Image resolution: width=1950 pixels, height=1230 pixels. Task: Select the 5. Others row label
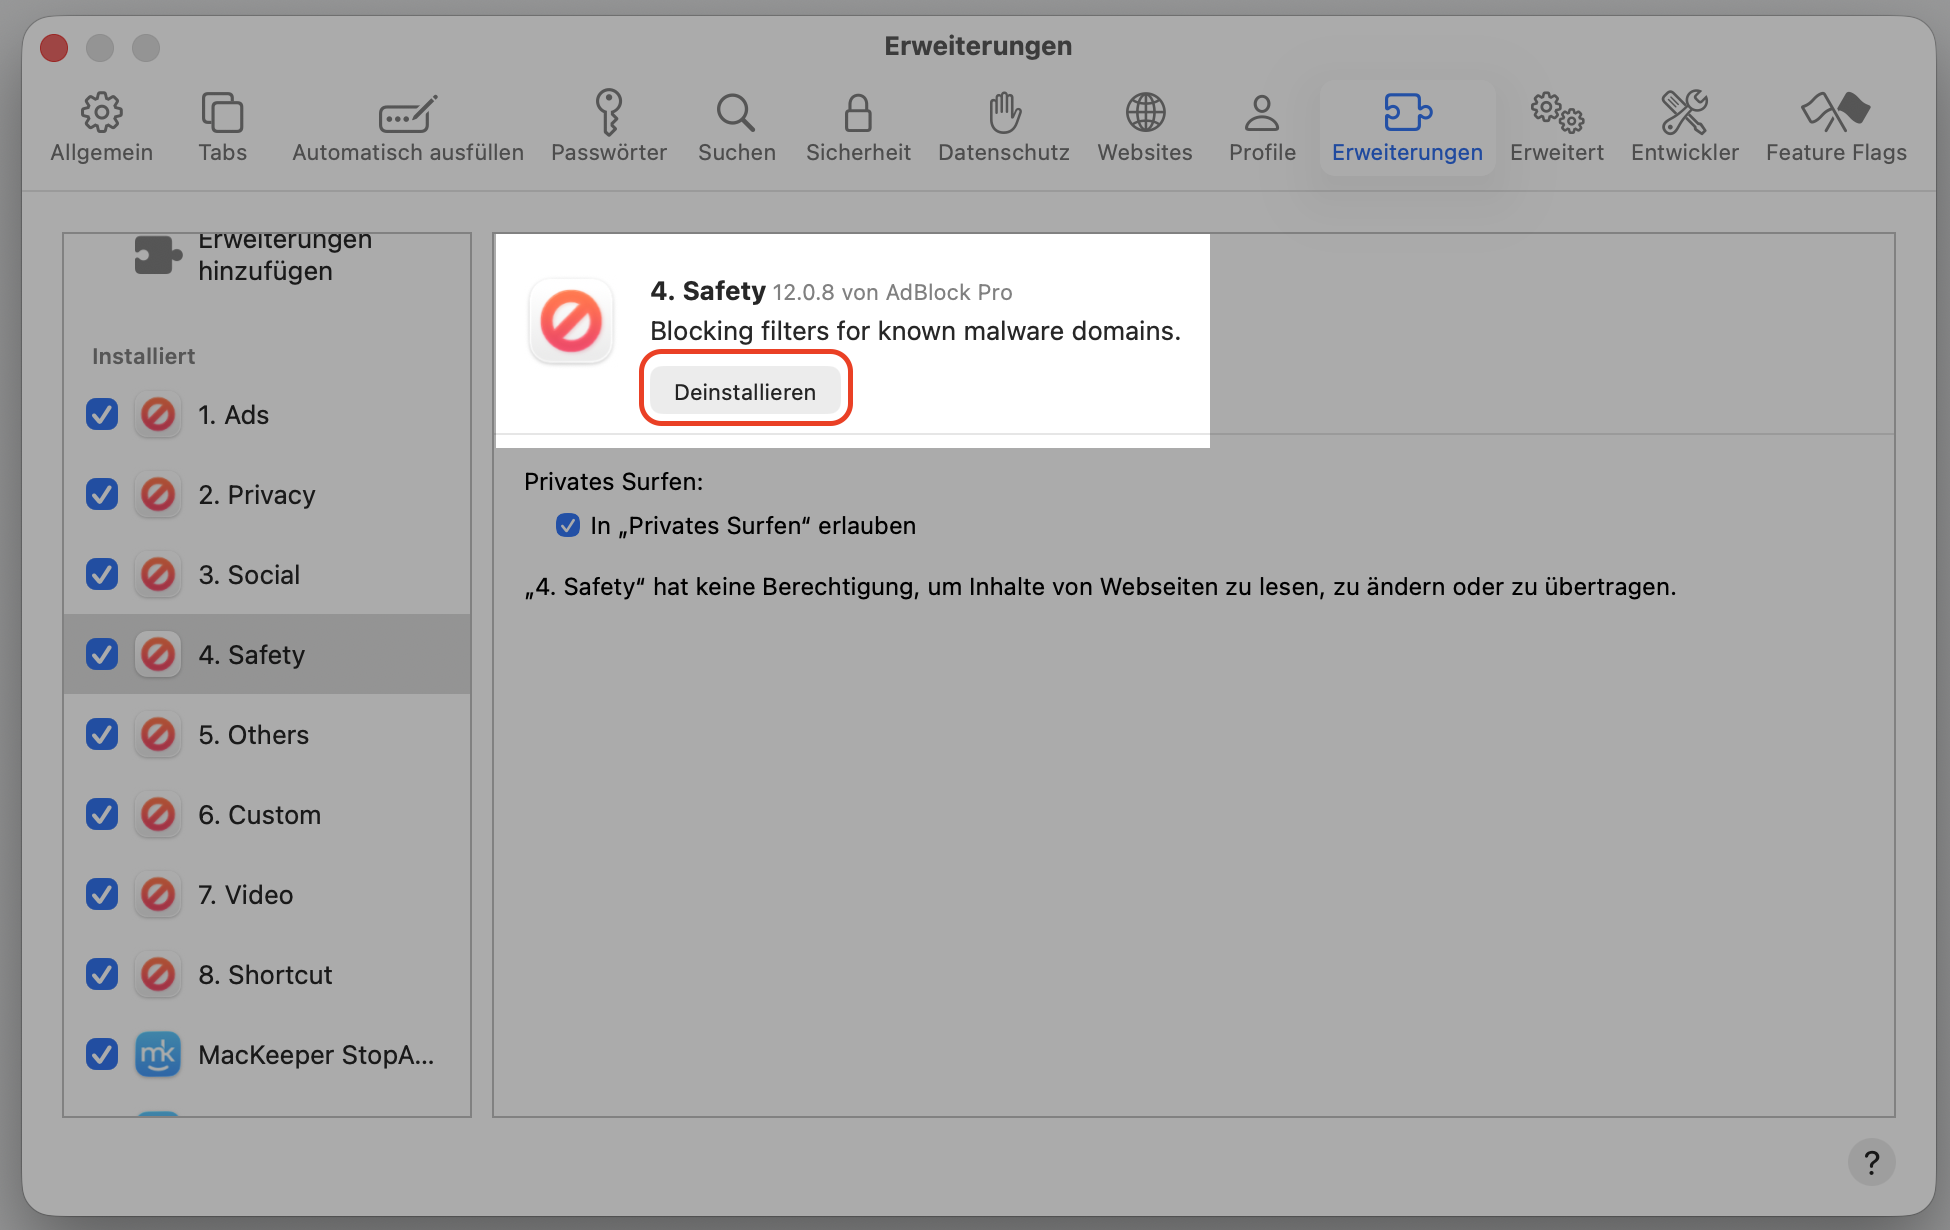pyautogui.click(x=254, y=735)
